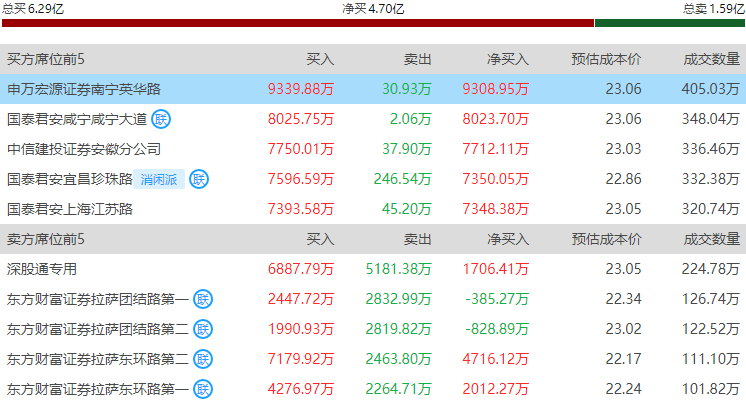Click the 联 icon beside 东方财富证券拉萨东环路第二

coord(203,359)
